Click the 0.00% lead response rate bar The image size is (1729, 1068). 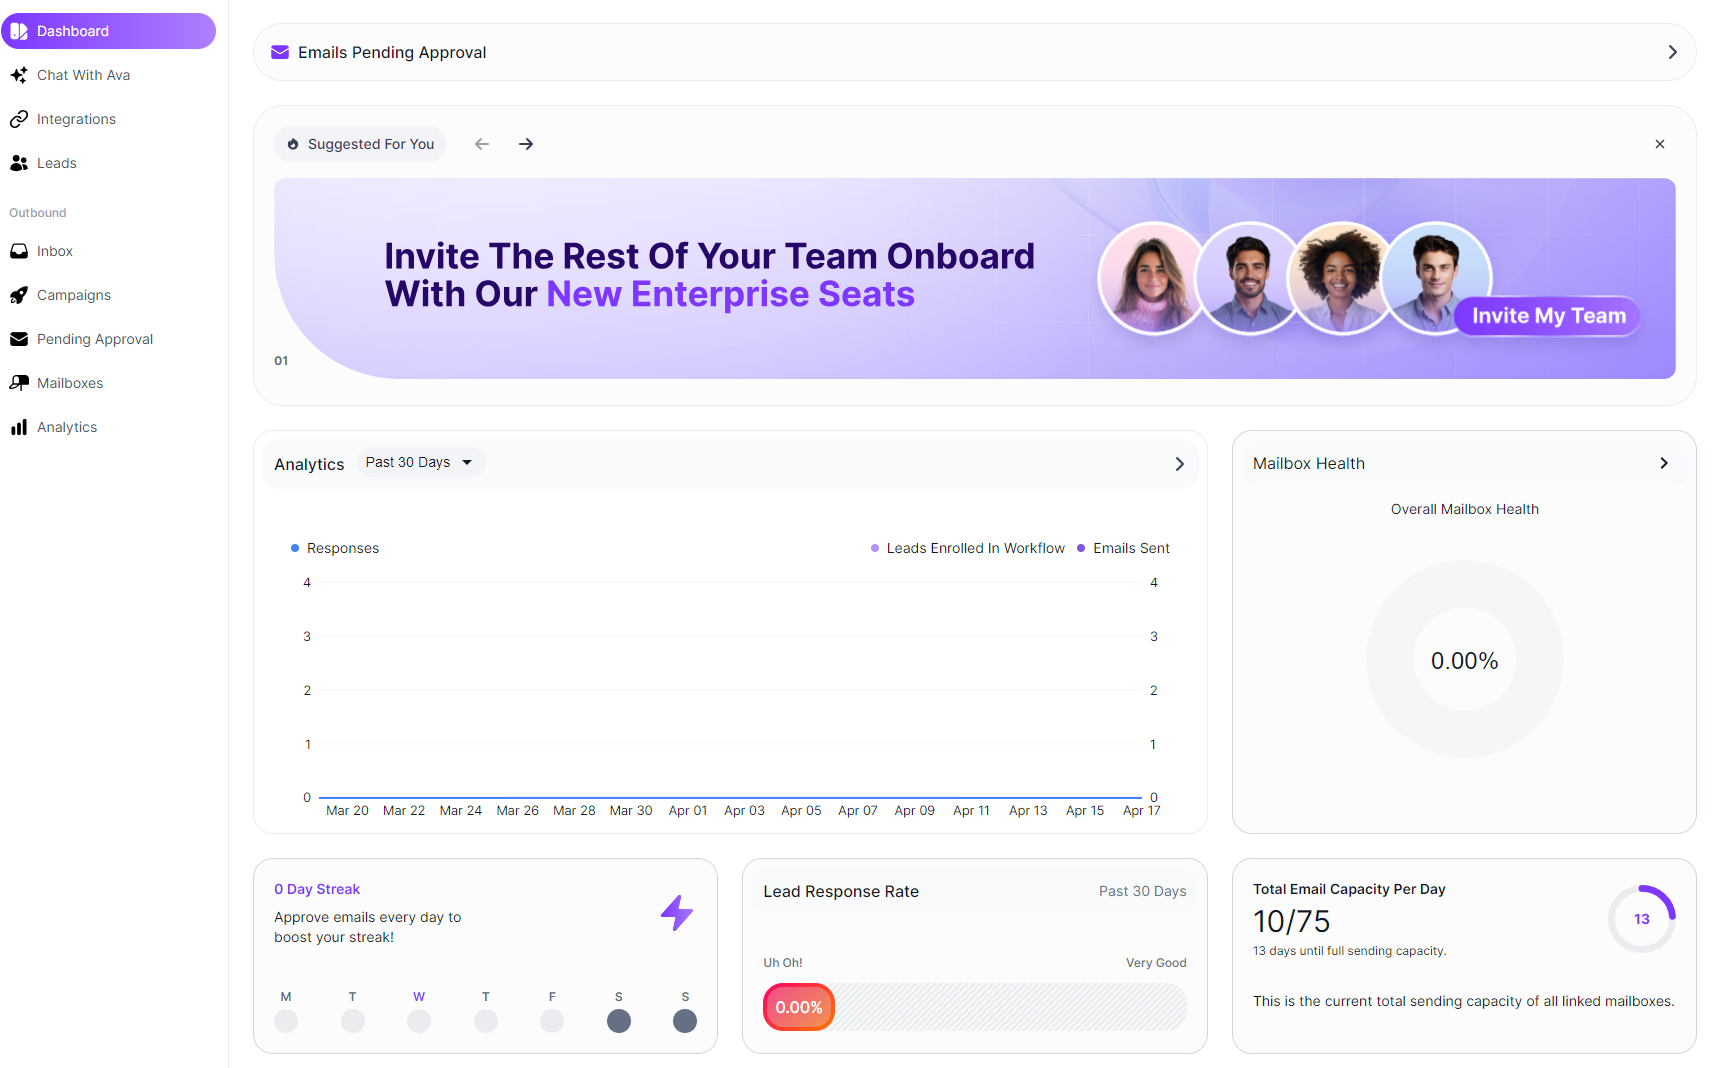799,1007
